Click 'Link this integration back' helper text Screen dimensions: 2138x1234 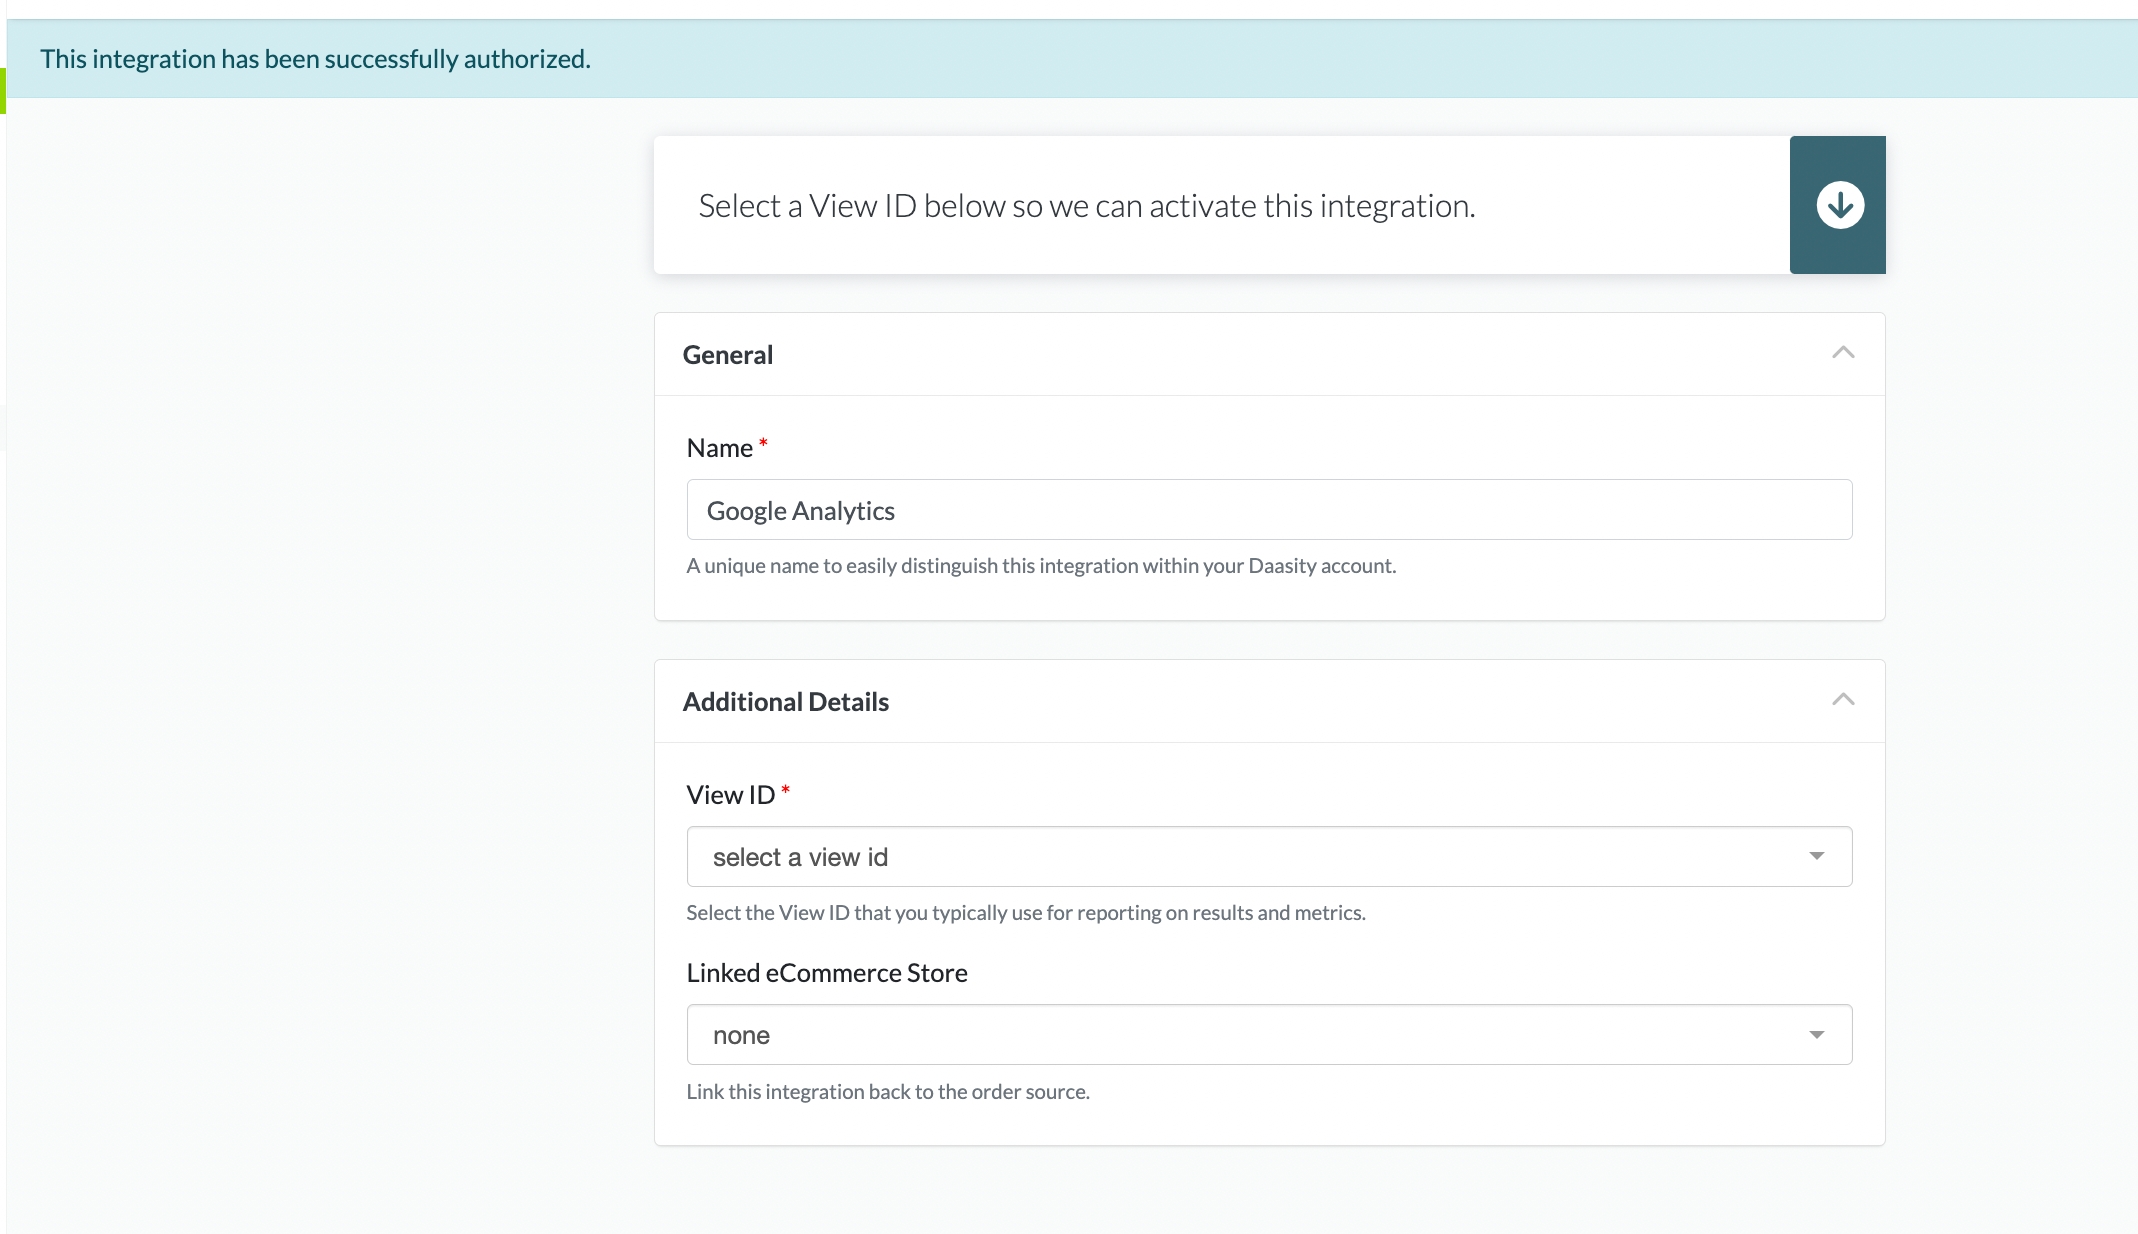887,1092
